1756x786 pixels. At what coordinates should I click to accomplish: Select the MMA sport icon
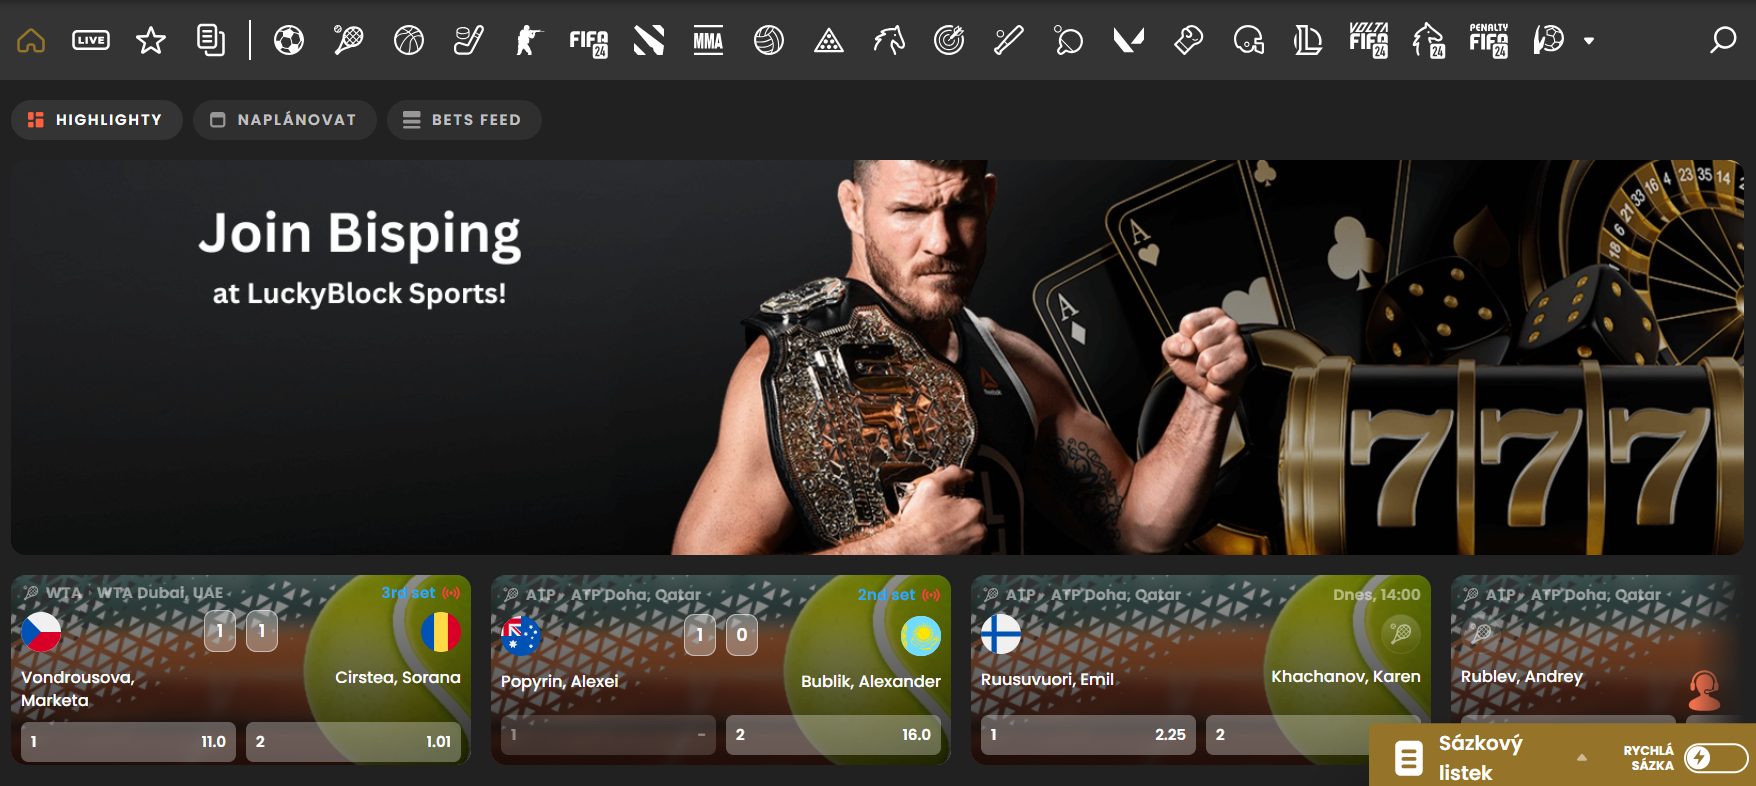[708, 40]
